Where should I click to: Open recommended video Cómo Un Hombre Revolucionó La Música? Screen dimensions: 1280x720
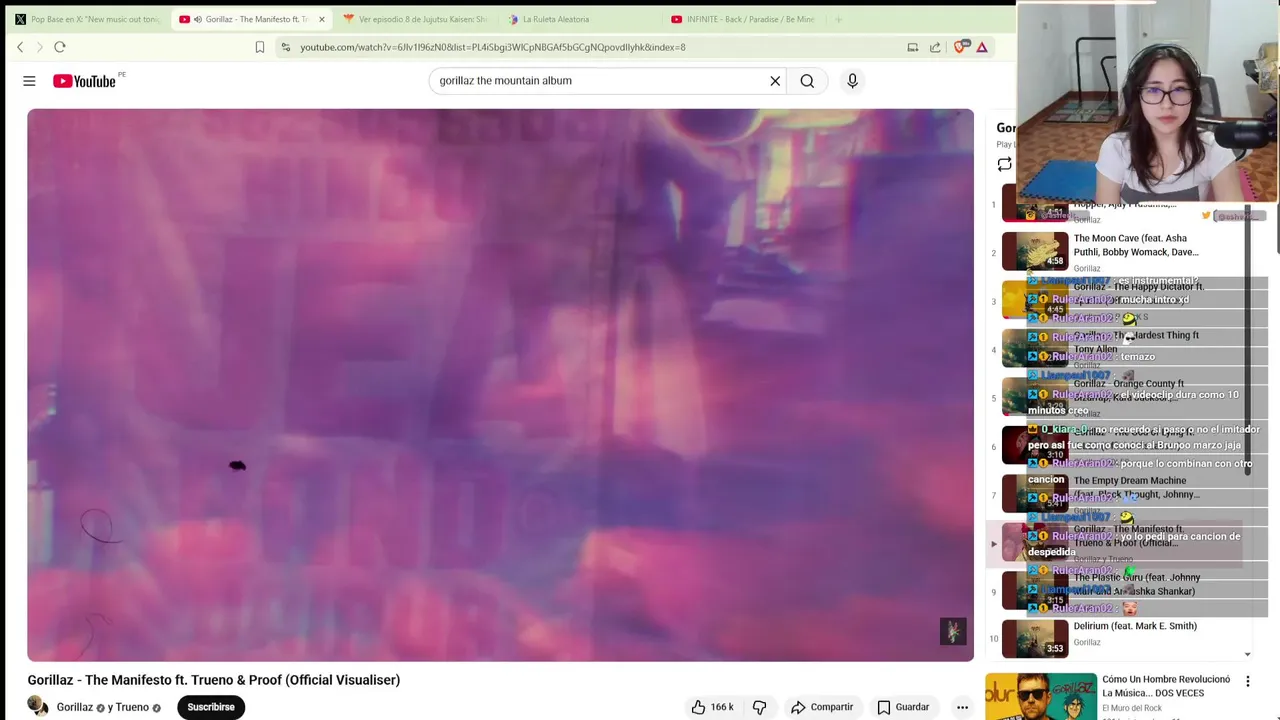(1166, 686)
